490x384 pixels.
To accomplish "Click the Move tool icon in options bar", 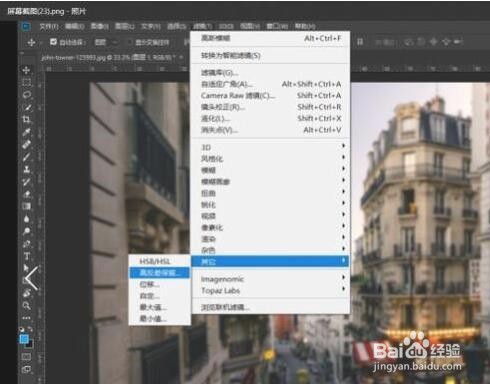I will click(31, 42).
